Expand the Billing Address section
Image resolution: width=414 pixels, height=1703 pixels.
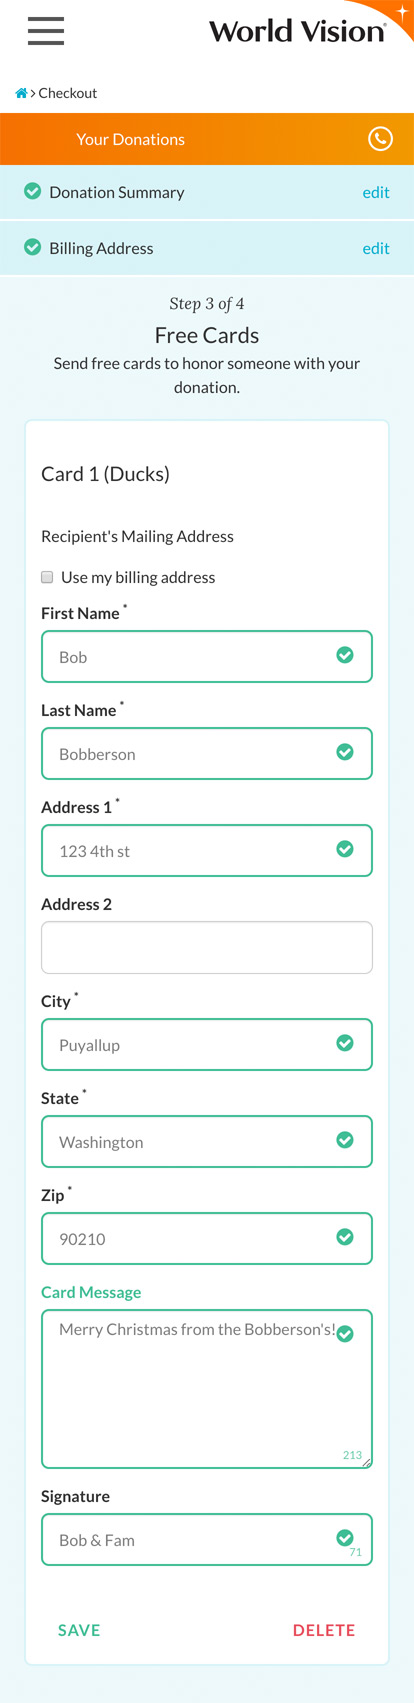(207, 248)
